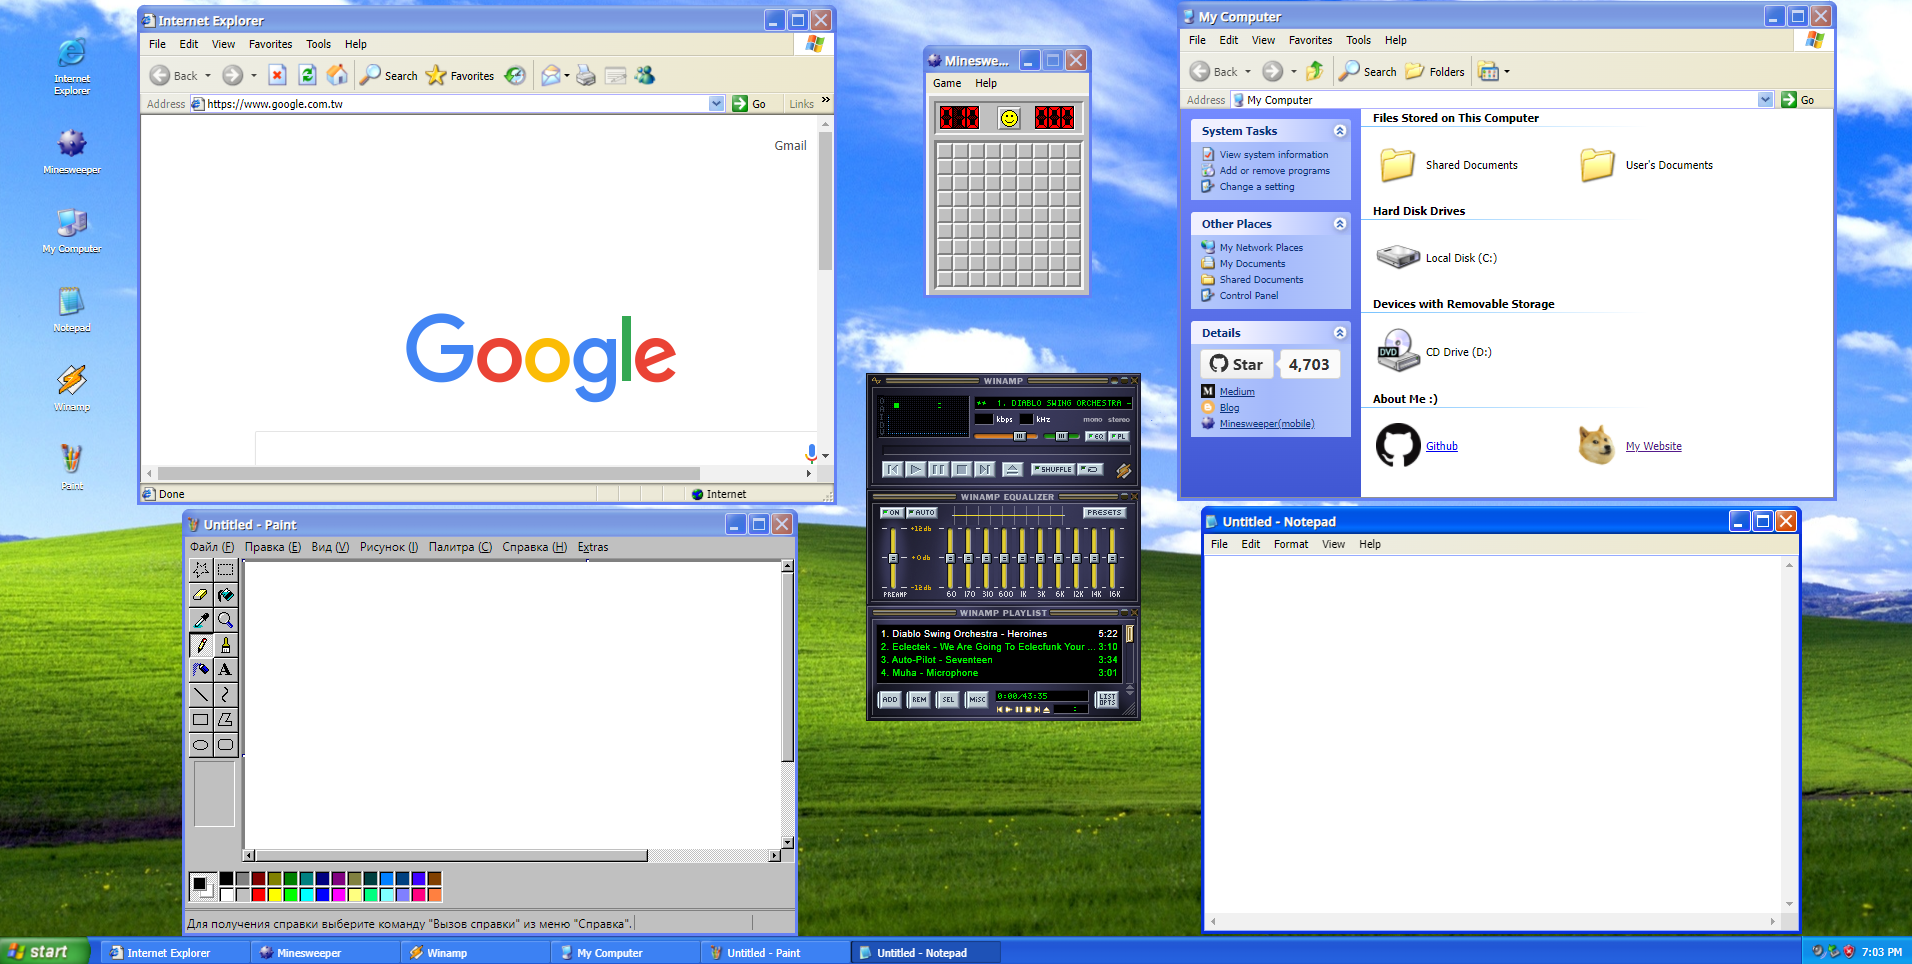Click the Stop button in Internet Explorer toolbar
1912x964 pixels.
pyautogui.click(x=278, y=75)
